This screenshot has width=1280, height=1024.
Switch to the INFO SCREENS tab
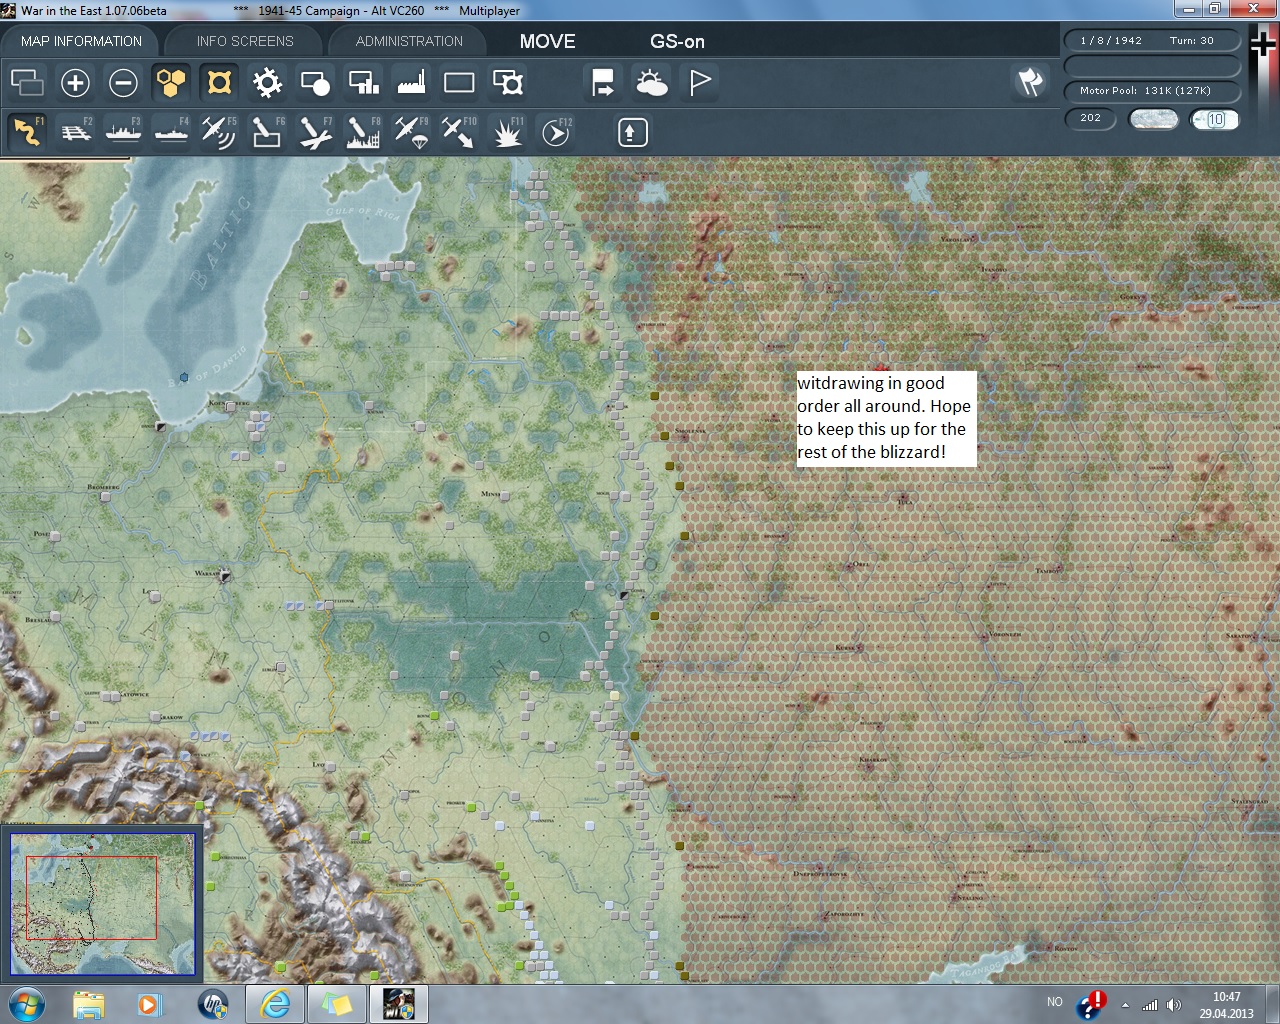click(245, 41)
